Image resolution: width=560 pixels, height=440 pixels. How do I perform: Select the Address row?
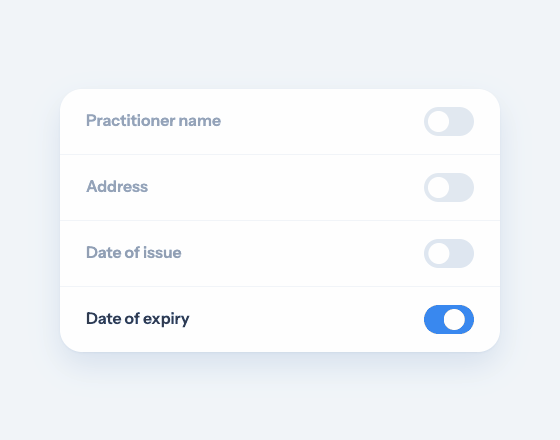pyautogui.click(x=280, y=188)
